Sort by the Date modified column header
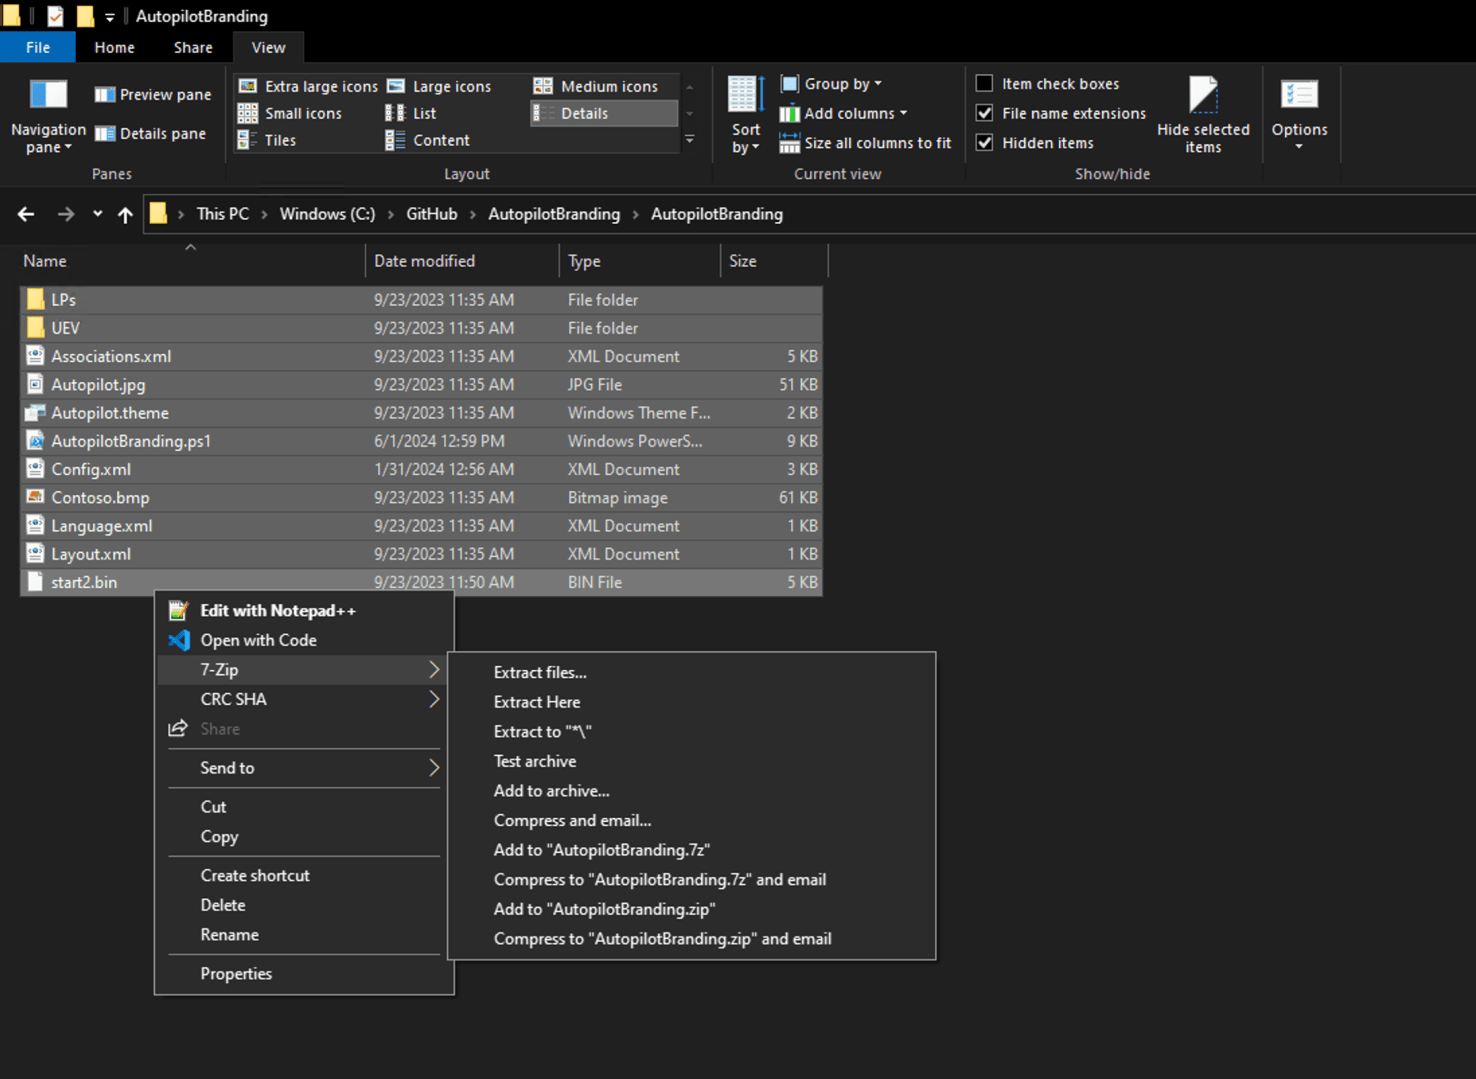The width and height of the screenshot is (1476, 1079). click(x=425, y=261)
